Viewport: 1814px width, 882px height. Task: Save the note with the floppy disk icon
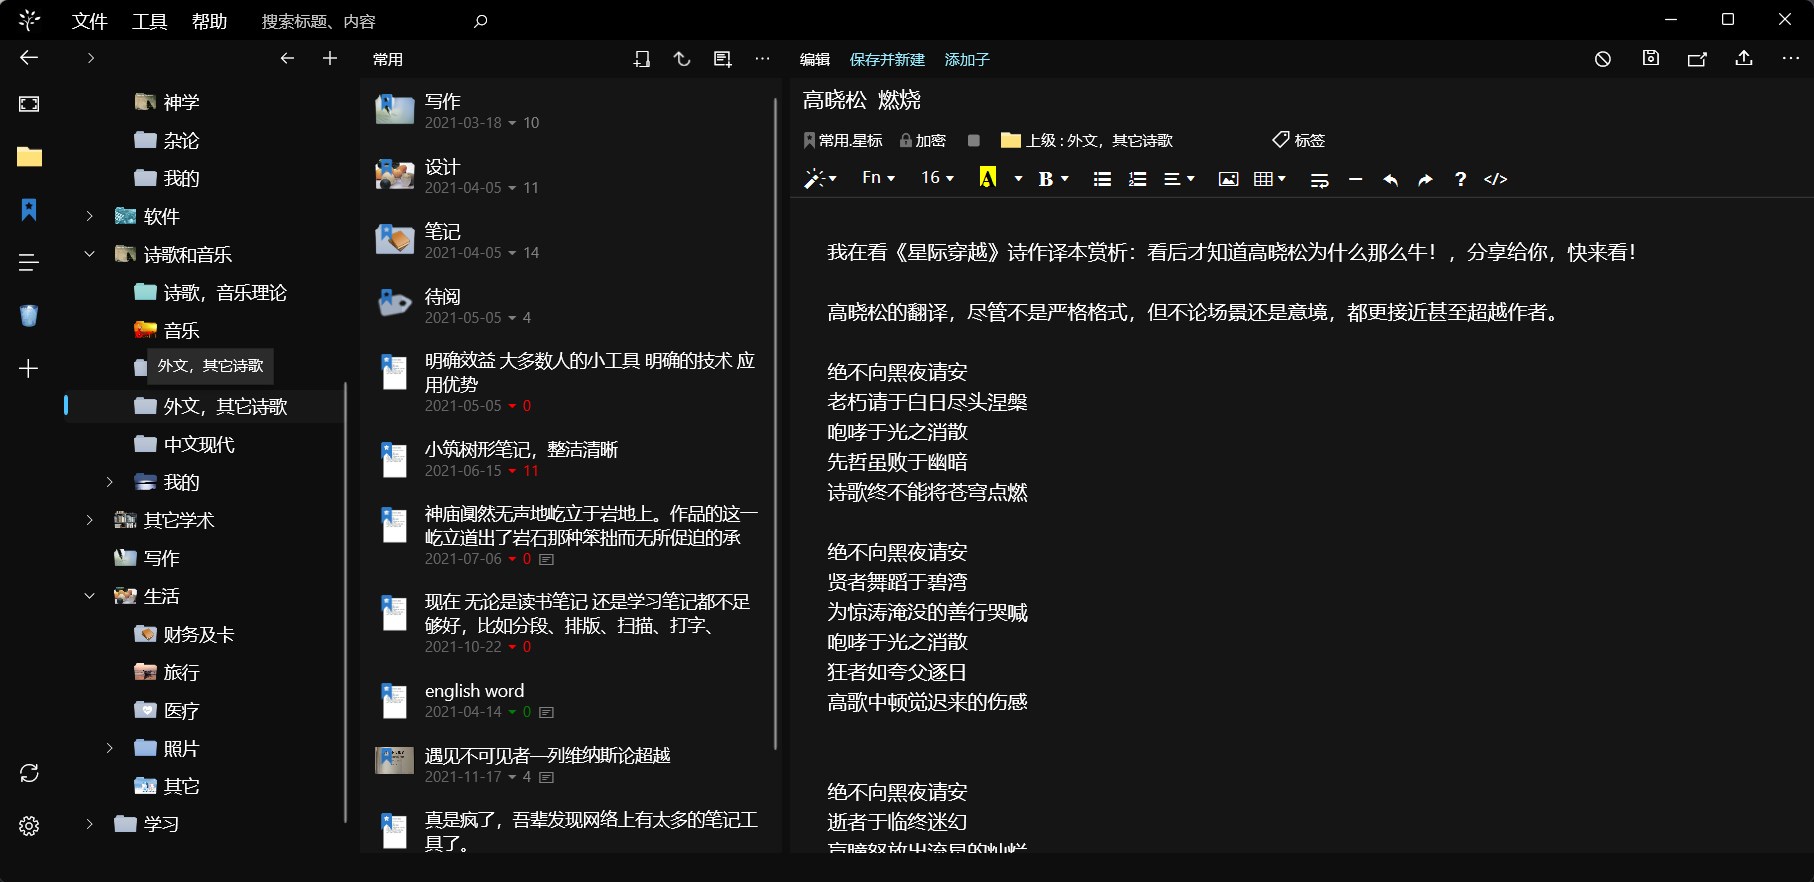(x=1651, y=58)
